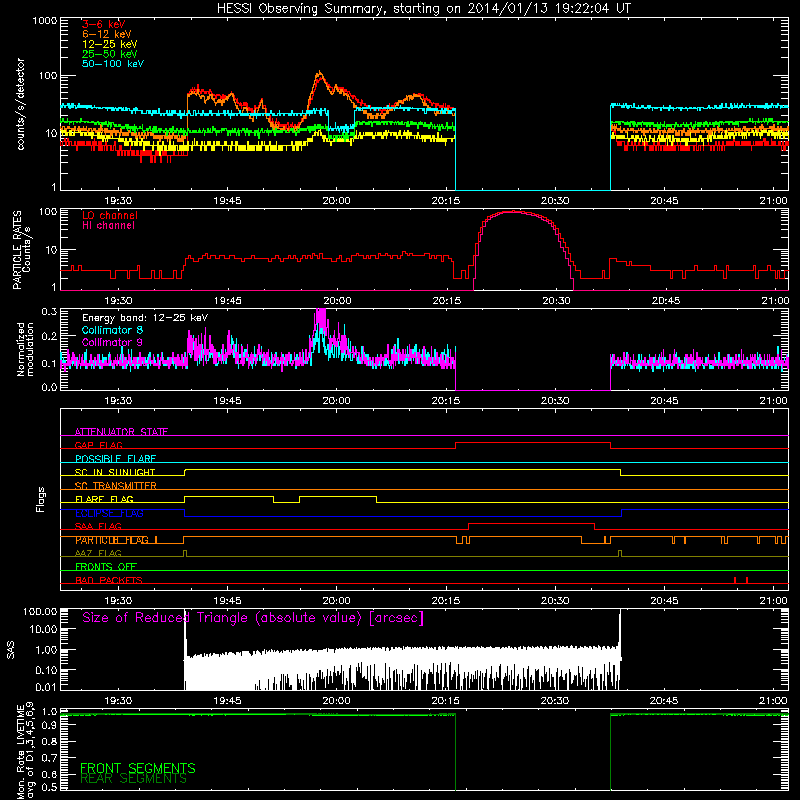Click the yellow 12-25 keV legend label
This screenshot has width=800, height=800.
pyautogui.click(x=110, y=44)
